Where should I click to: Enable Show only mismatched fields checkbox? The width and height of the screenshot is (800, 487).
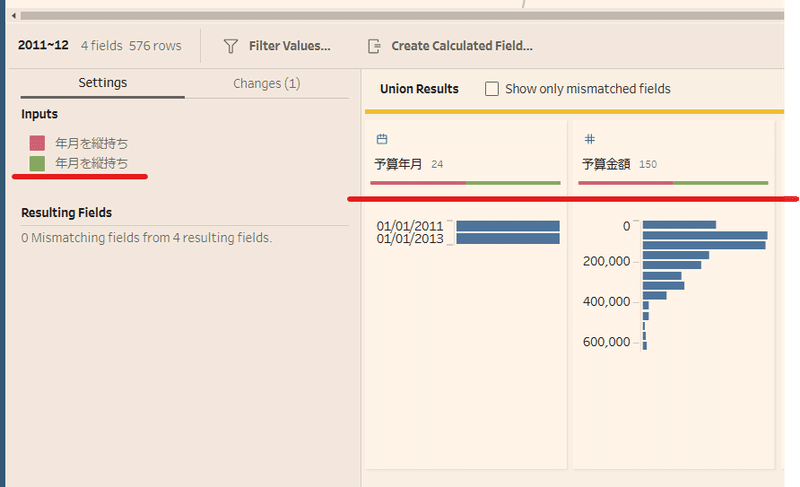tap(491, 89)
